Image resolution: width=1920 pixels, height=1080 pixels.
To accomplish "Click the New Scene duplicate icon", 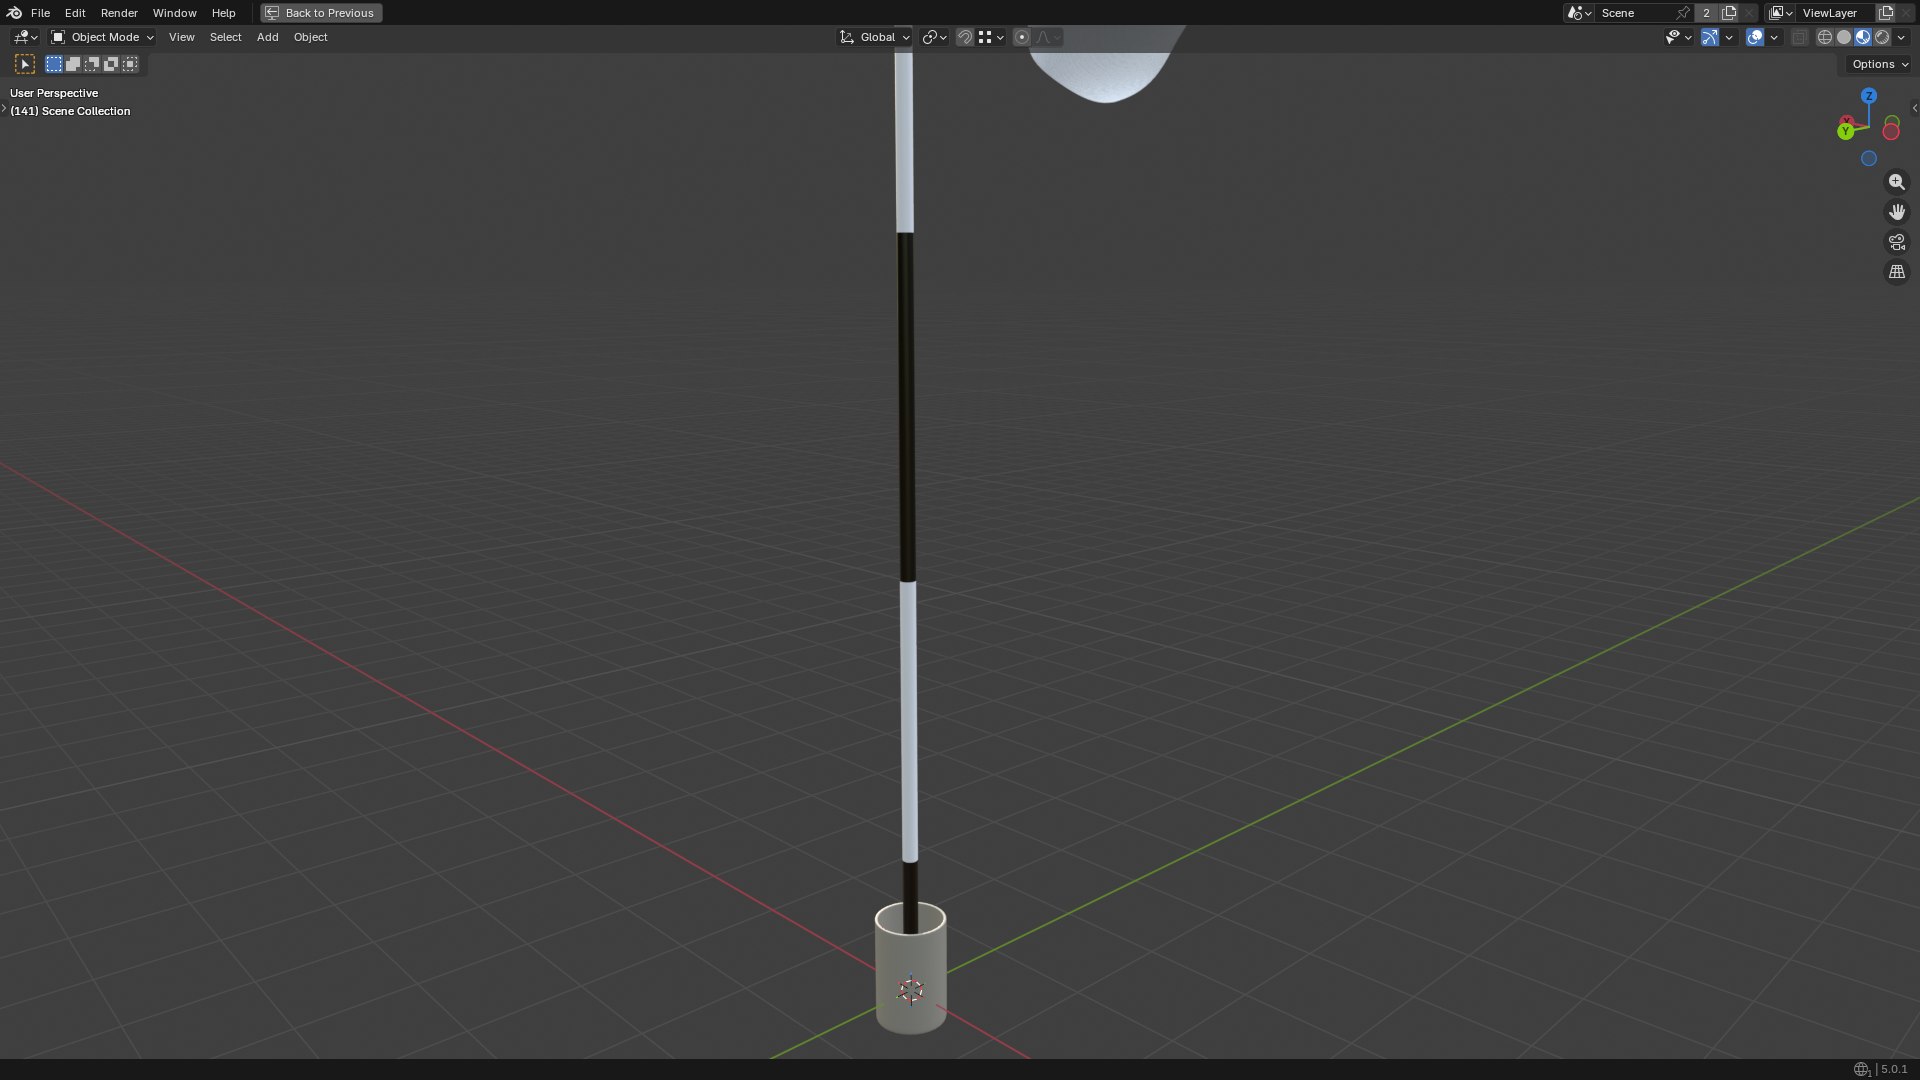I will [x=1729, y=13].
